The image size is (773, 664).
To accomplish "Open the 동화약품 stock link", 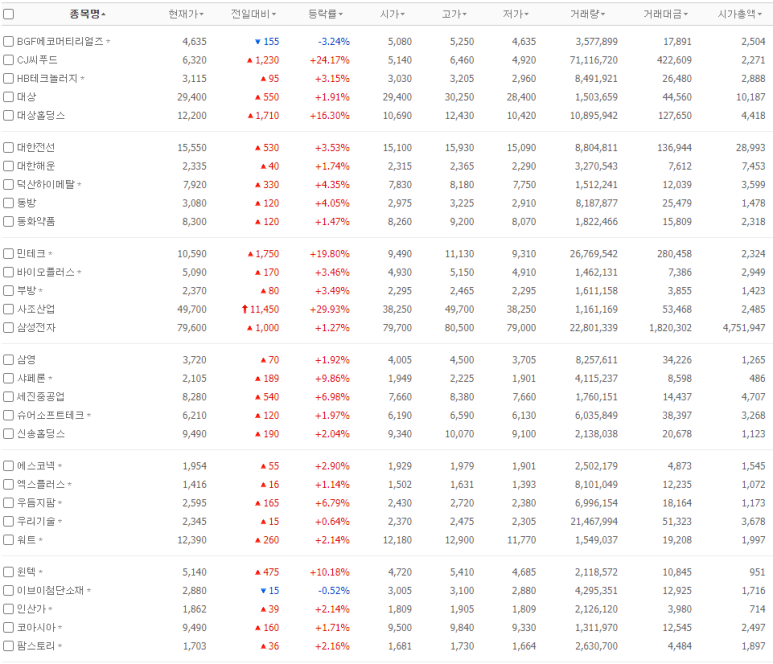I will pyautogui.click(x=36, y=222).
